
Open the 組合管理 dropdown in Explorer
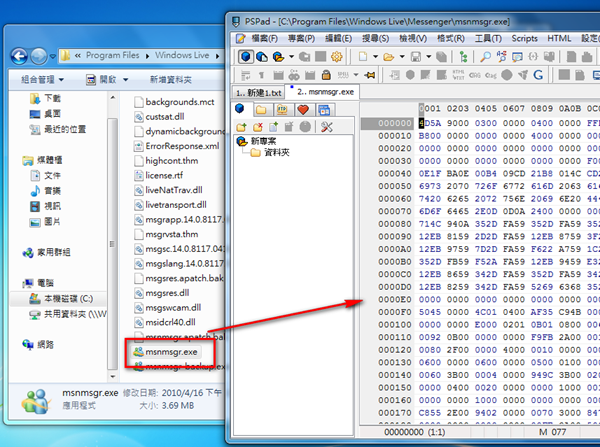[x=40, y=79]
